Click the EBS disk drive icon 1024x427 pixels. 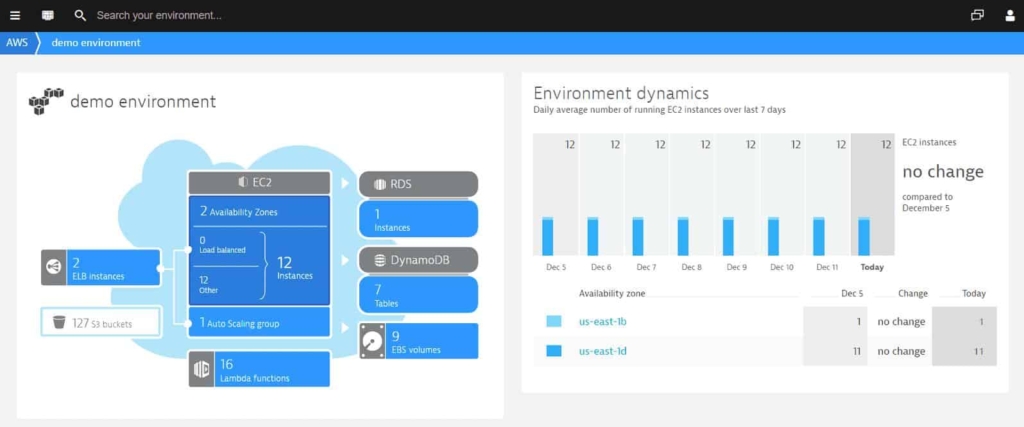tap(372, 341)
